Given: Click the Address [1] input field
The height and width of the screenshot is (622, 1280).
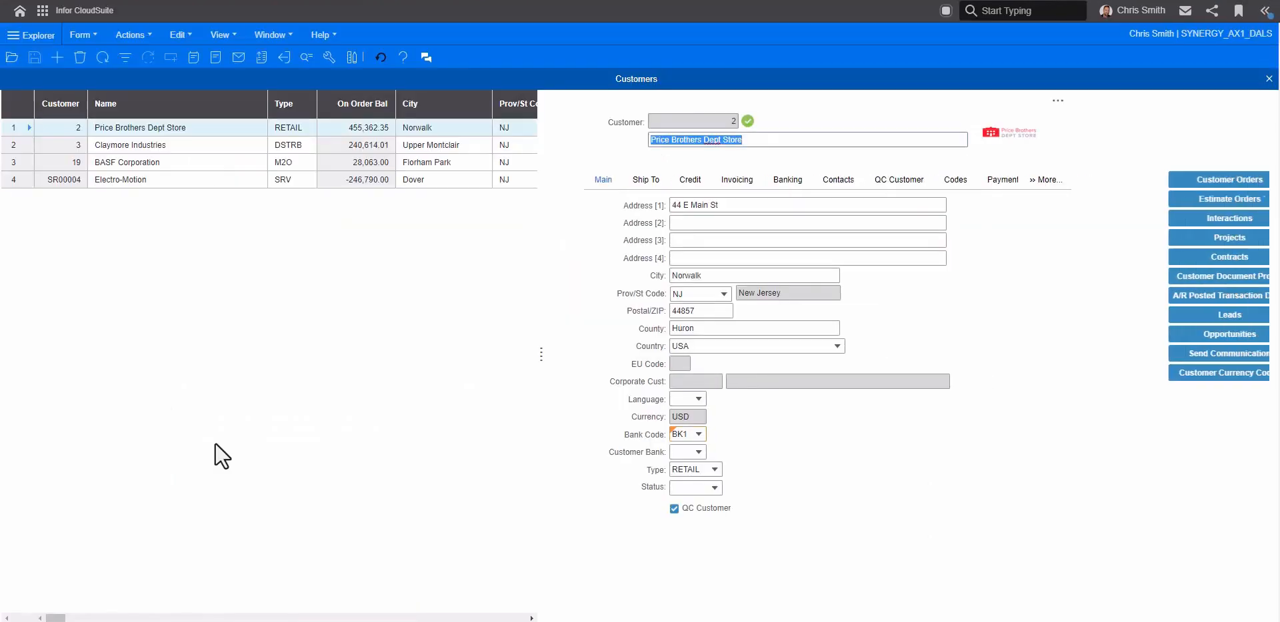Looking at the screenshot, I should tap(807, 205).
